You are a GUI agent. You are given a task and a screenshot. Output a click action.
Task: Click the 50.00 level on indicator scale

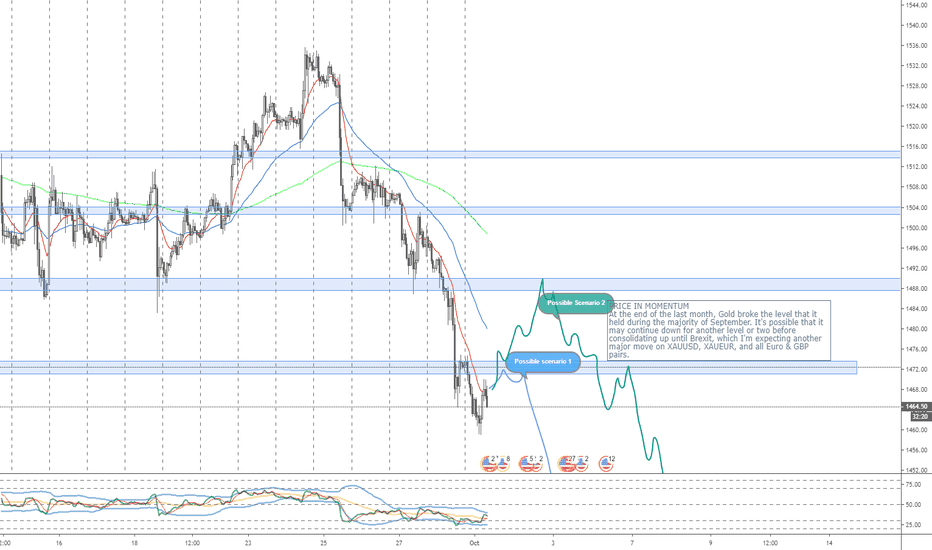point(914,505)
